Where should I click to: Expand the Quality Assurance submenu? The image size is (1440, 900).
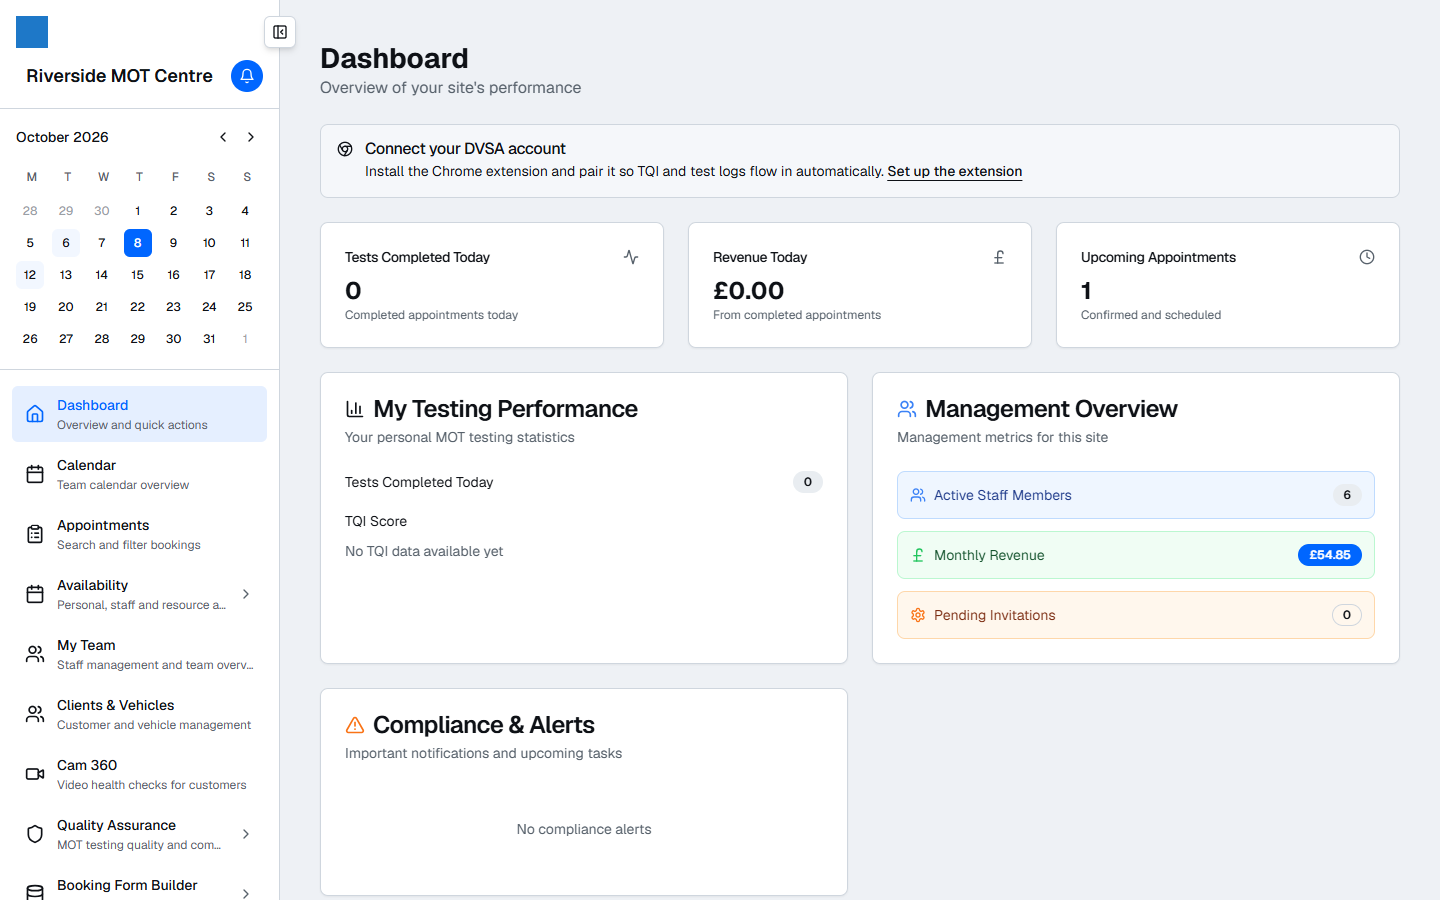[x=246, y=834]
